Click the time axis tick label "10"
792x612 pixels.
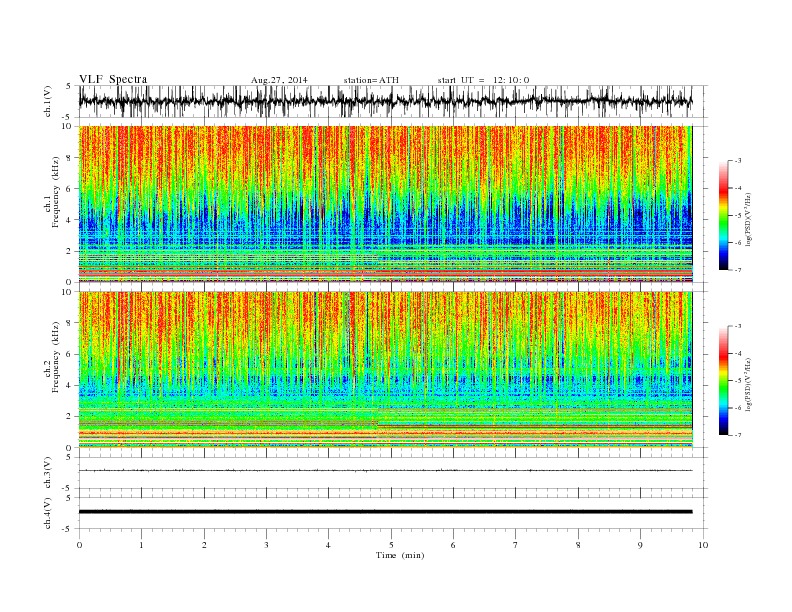pyautogui.click(x=703, y=545)
